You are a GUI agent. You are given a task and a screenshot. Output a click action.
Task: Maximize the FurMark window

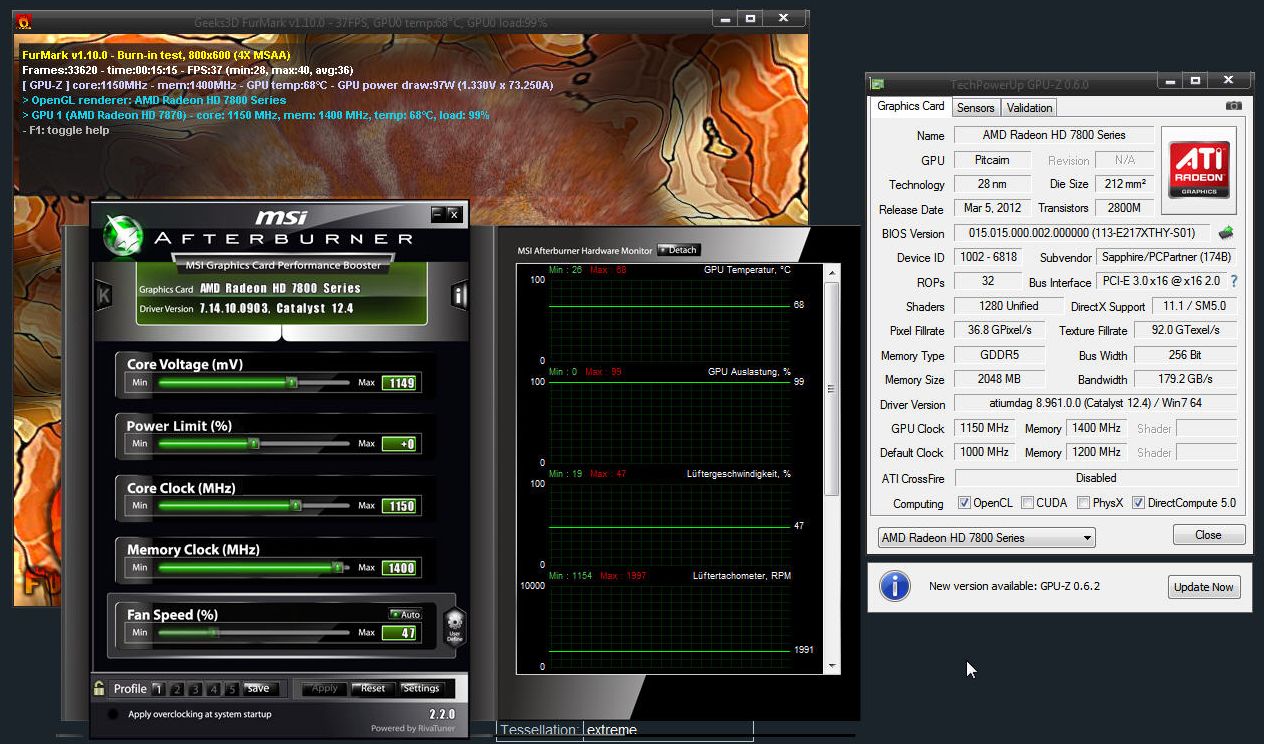(752, 18)
